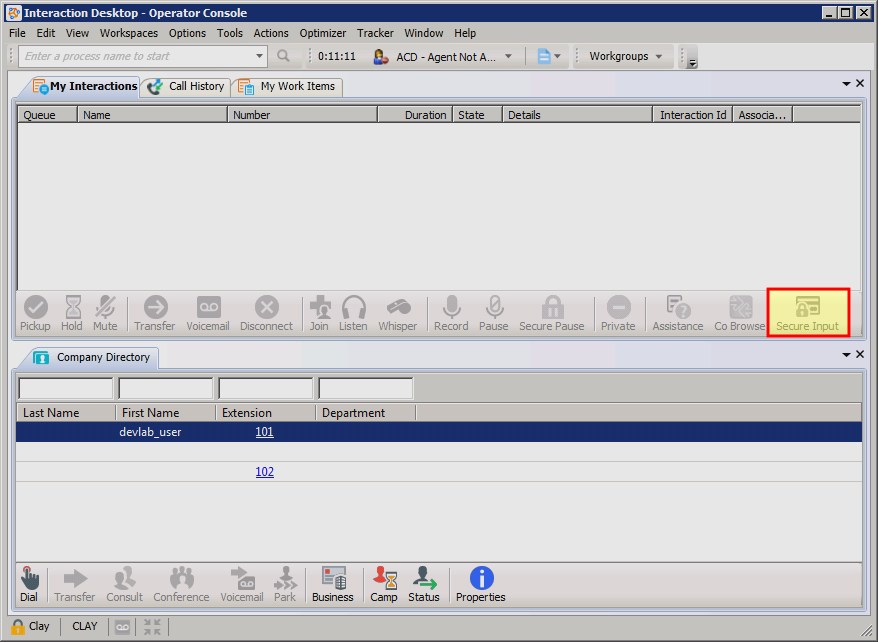The height and width of the screenshot is (642, 878).
Task: Click extension link 102
Action: [x=264, y=472]
